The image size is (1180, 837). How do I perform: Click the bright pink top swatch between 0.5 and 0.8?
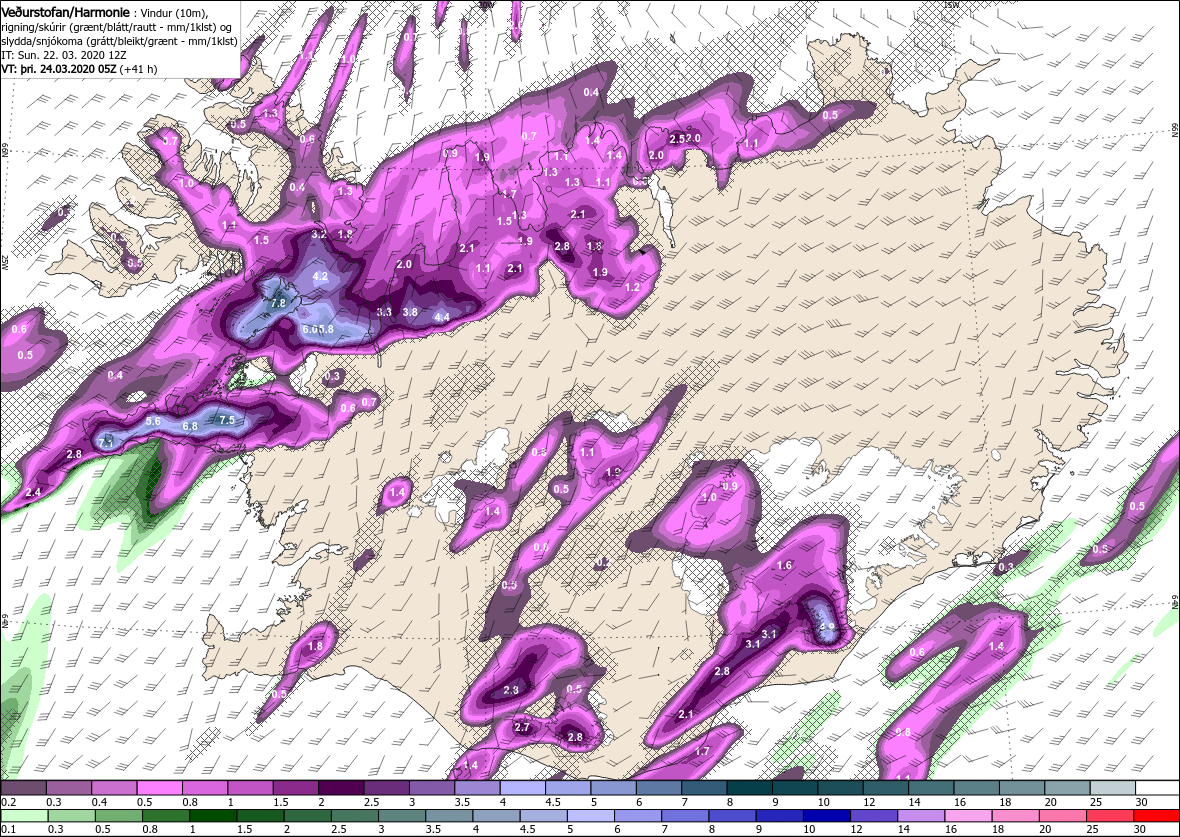[x=161, y=787]
